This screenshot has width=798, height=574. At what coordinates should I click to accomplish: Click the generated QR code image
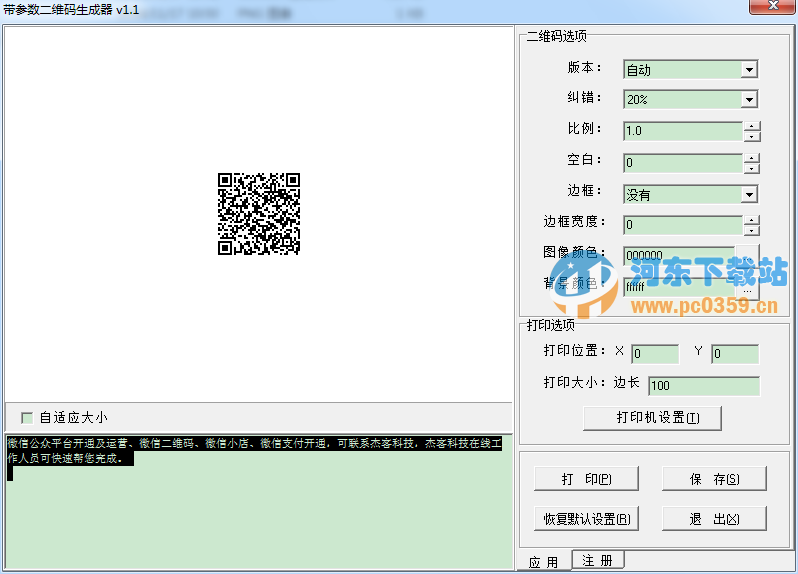pyautogui.click(x=259, y=214)
